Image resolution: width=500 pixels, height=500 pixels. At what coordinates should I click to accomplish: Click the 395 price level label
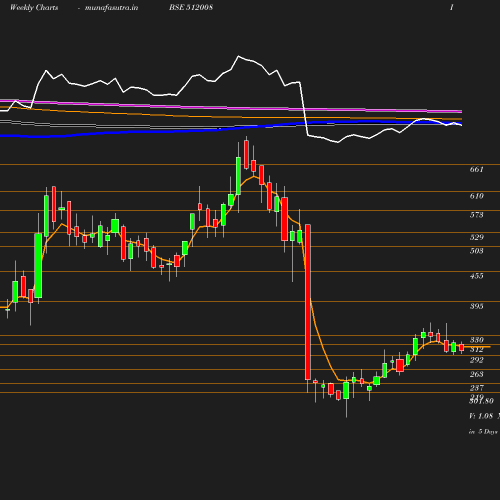pyautogui.click(x=477, y=306)
